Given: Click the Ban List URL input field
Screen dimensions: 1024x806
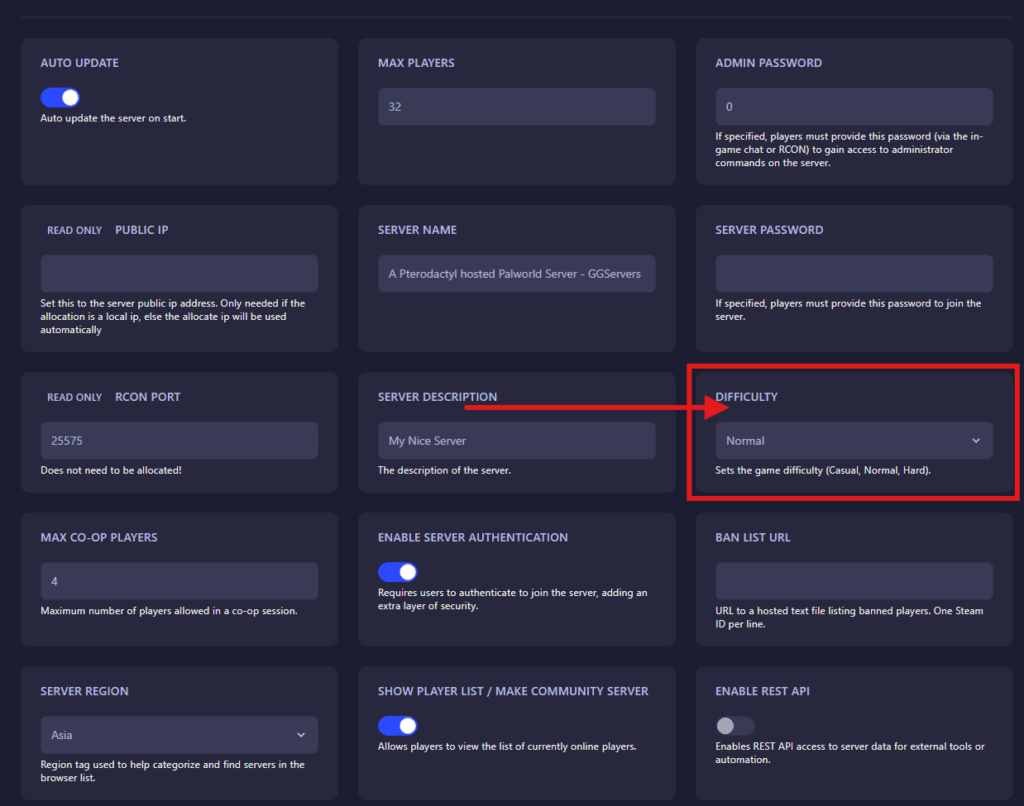Looking at the screenshot, I should (x=853, y=581).
